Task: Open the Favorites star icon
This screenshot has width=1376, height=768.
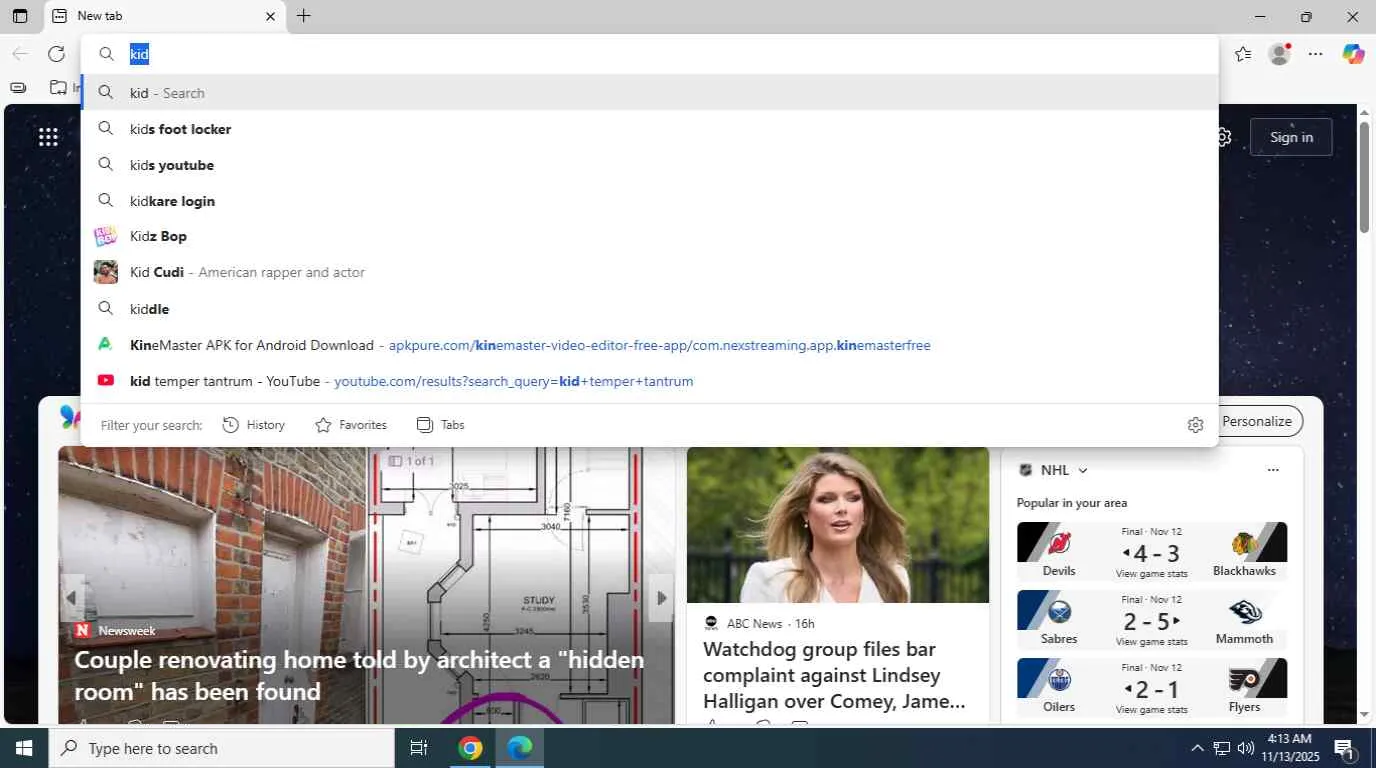Action: point(1243,54)
